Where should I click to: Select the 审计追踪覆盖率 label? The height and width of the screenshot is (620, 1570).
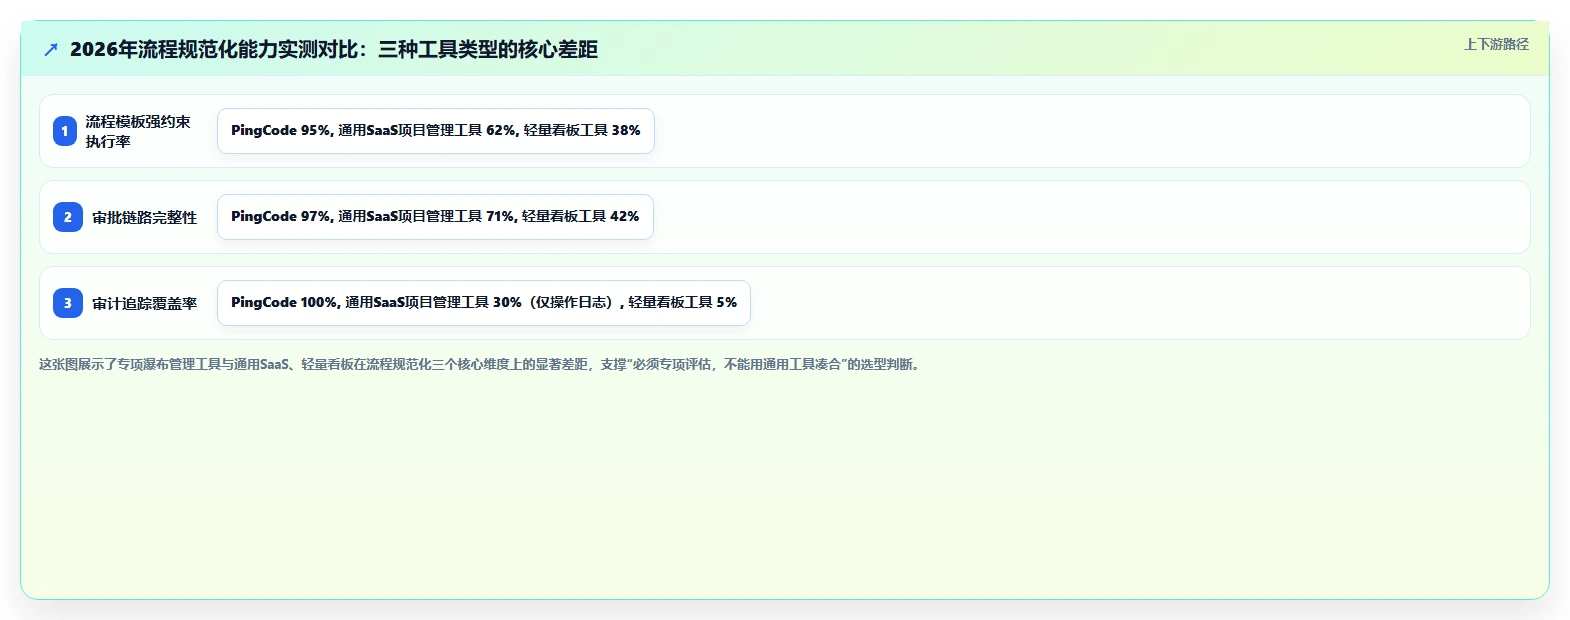click(145, 303)
